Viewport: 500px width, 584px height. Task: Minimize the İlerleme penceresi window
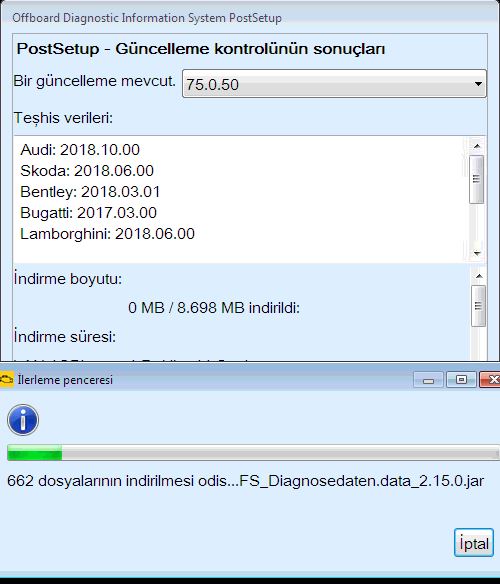coord(428,380)
